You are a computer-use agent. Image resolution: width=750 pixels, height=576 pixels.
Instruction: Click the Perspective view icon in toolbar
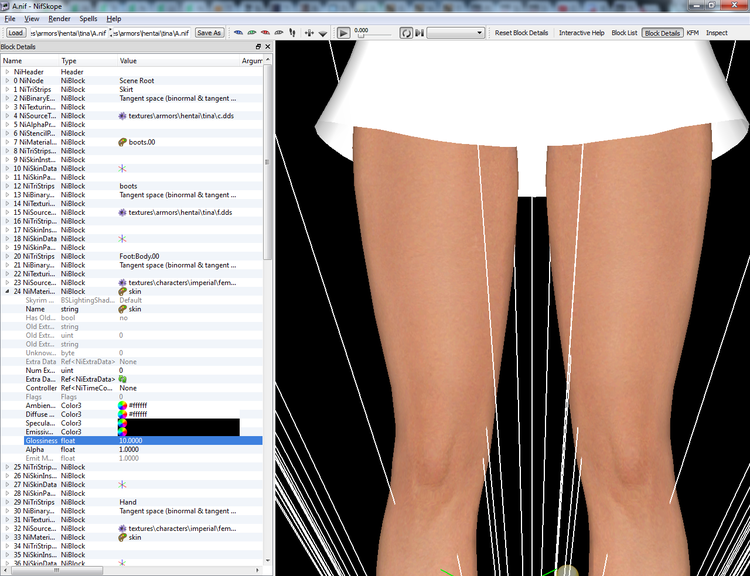click(x=322, y=33)
